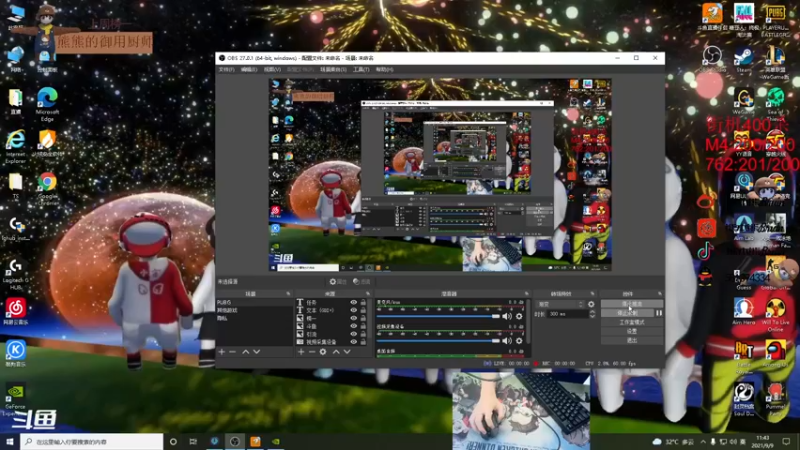This screenshot has width=800, height=450.
Task: Mute the second mixer channel speaker icon
Action: (x=507, y=340)
